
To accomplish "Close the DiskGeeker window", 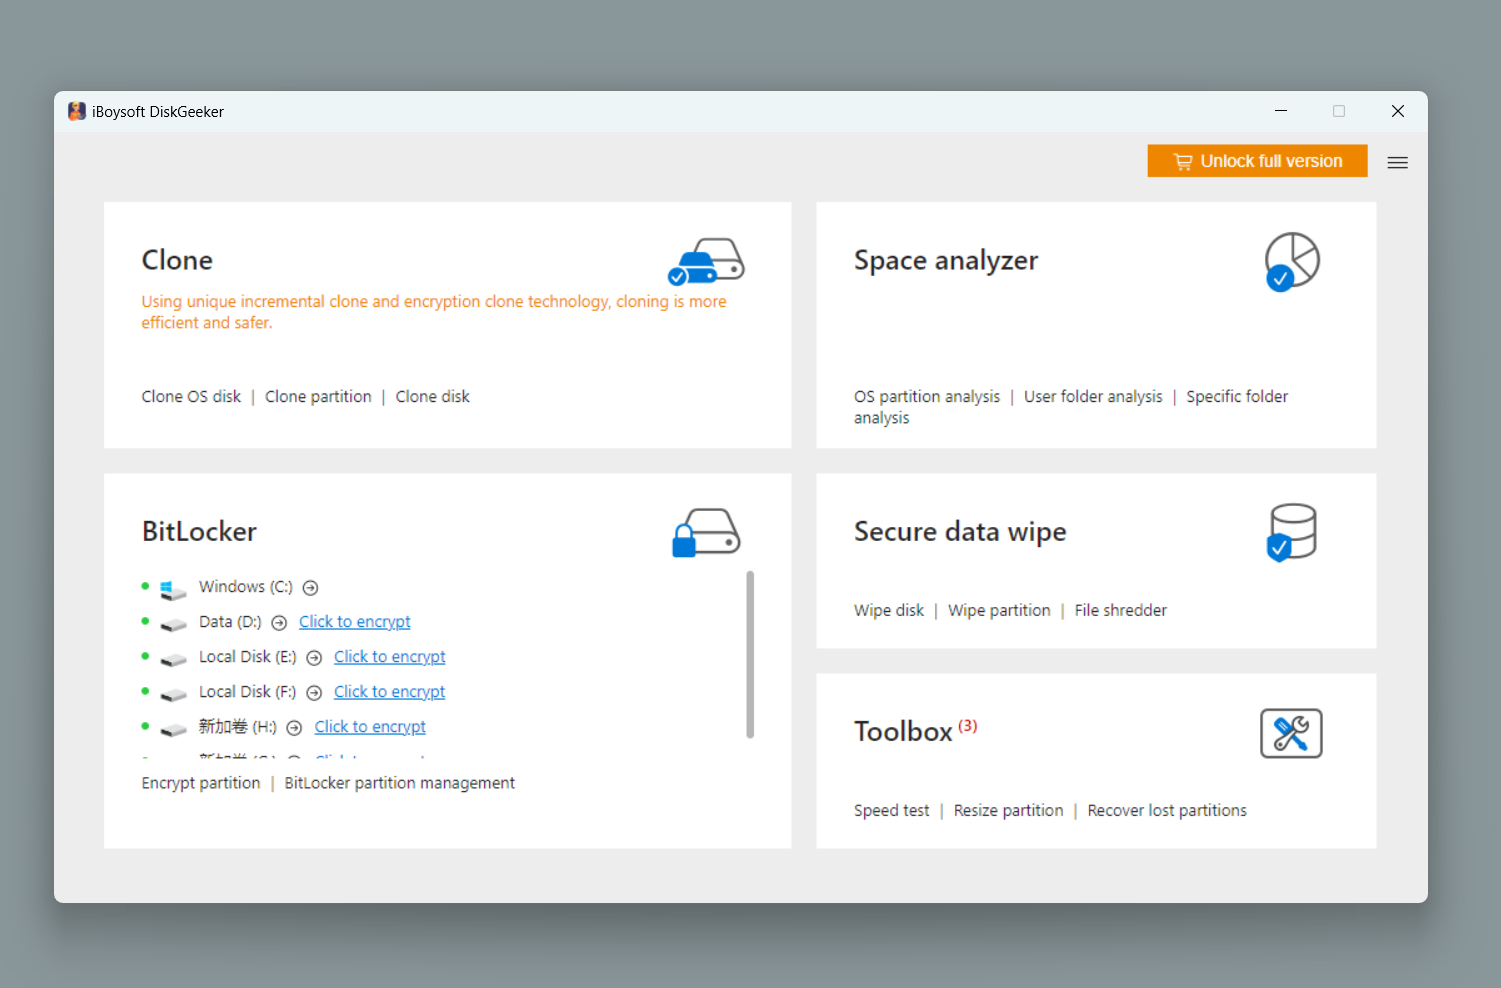I will (x=1398, y=111).
